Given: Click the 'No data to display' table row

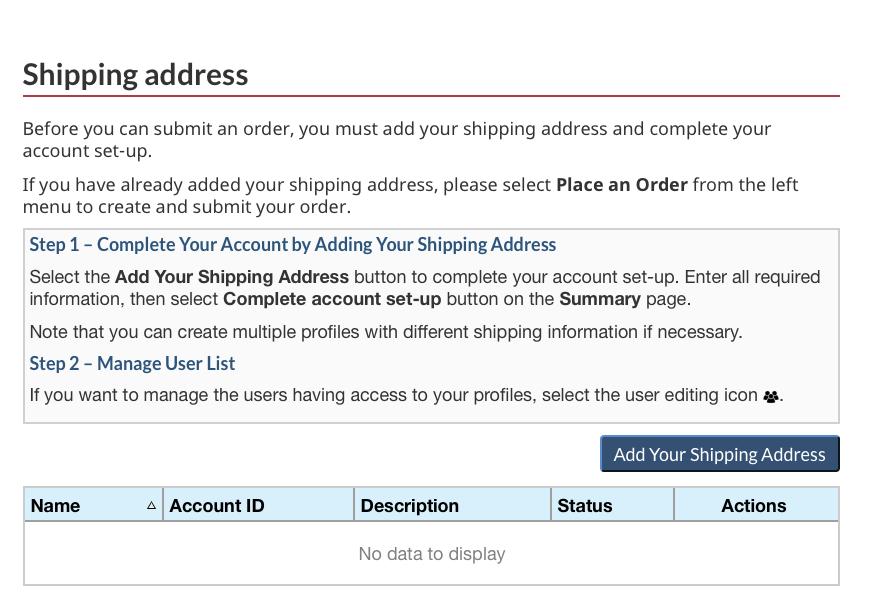Looking at the screenshot, I should 431,554.
